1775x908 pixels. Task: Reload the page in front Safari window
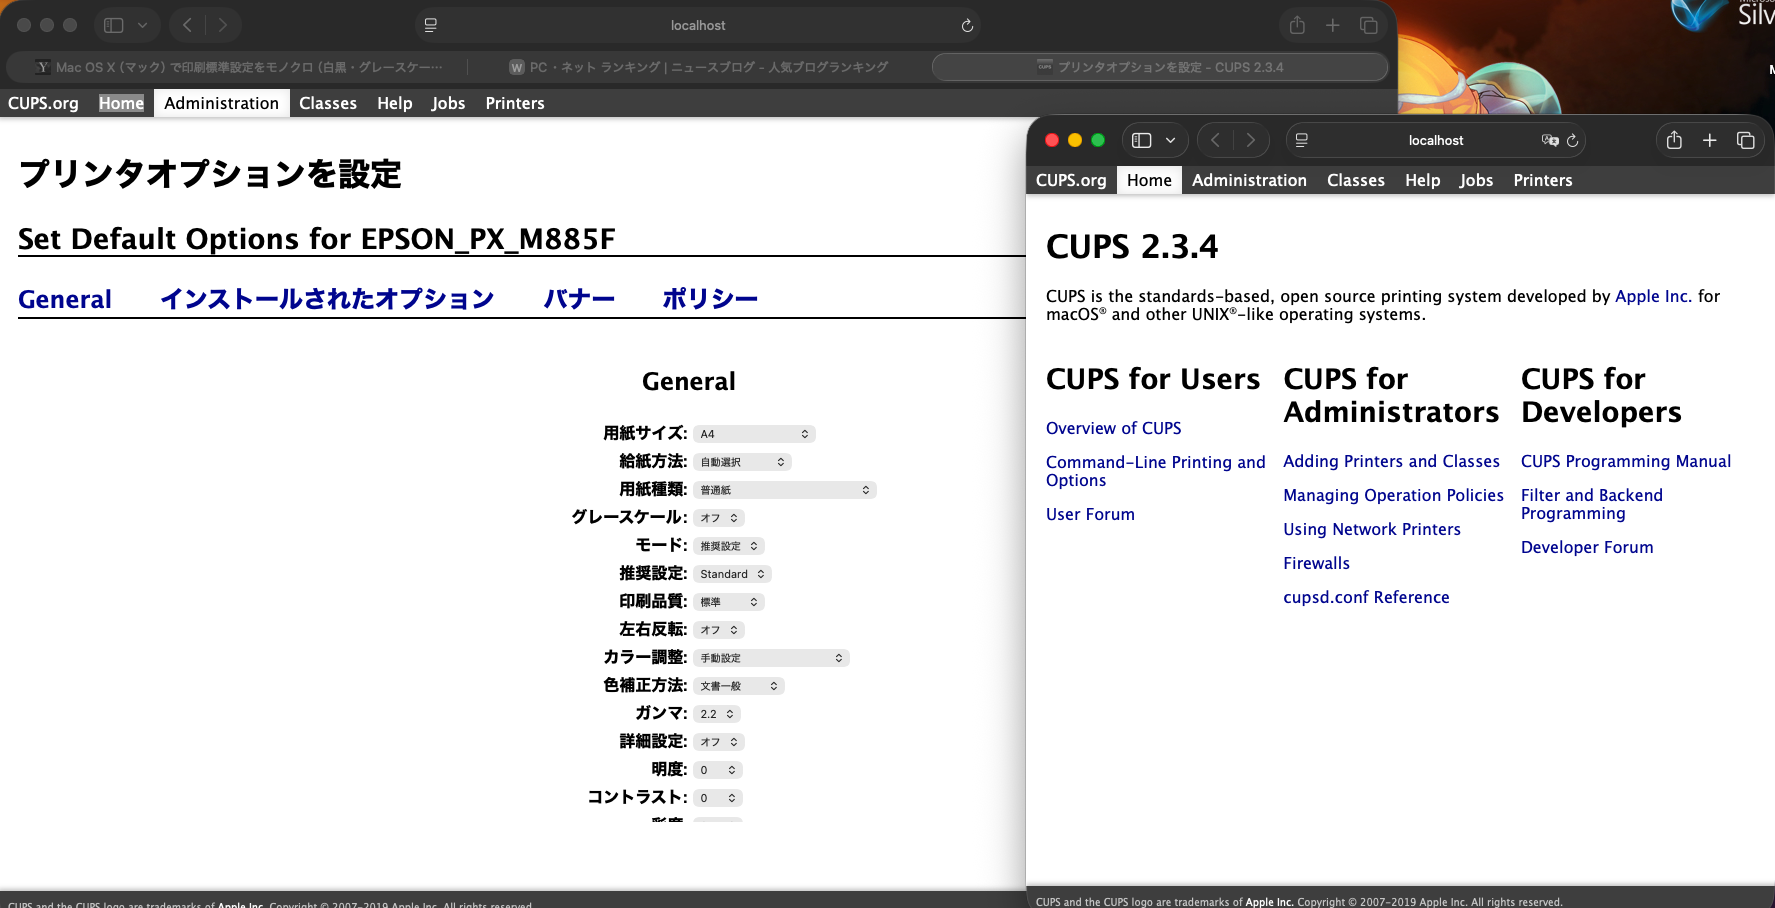click(x=1573, y=140)
